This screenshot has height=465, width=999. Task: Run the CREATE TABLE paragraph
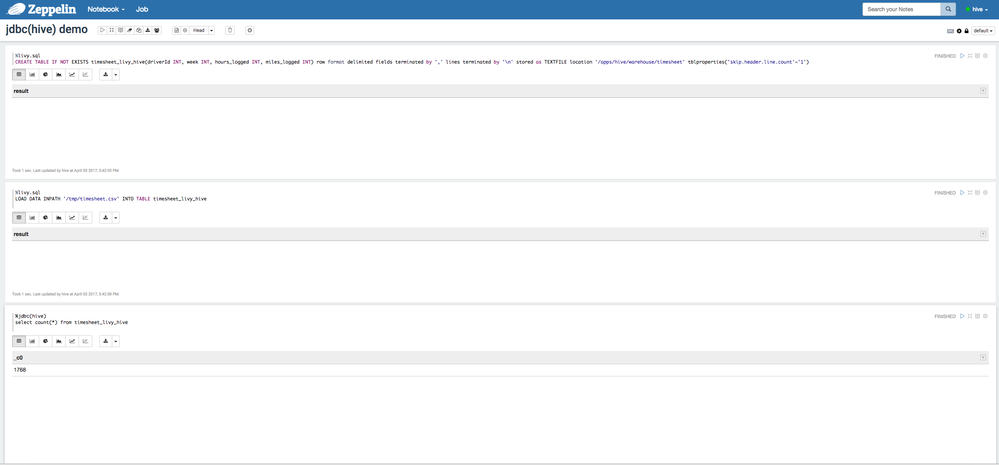click(962, 55)
